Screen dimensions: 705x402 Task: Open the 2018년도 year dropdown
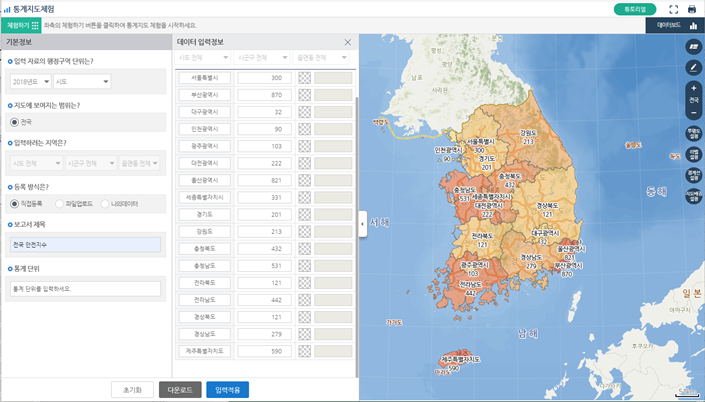(x=31, y=81)
